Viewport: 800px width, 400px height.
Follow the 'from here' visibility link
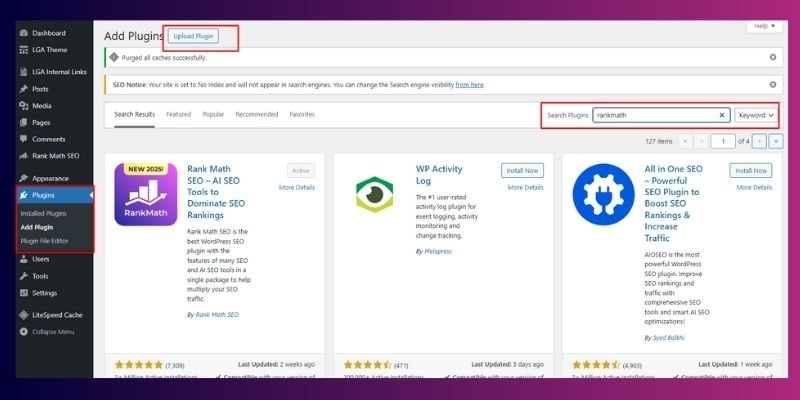(x=469, y=85)
